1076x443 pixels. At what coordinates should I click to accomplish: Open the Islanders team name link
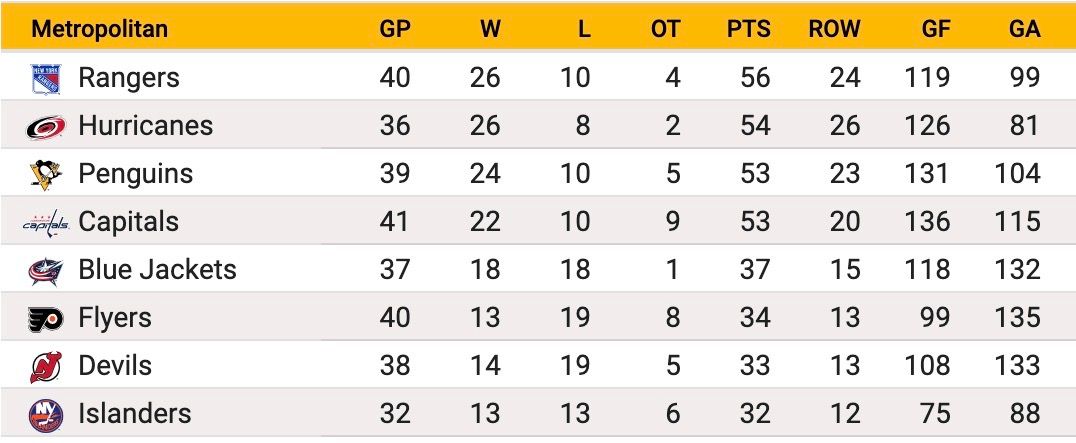pyautogui.click(x=134, y=414)
